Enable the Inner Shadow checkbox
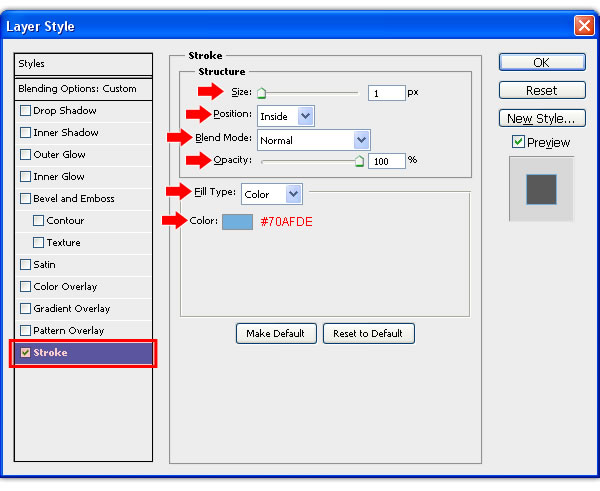The width and height of the screenshot is (600, 491). click(x=25, y=133)
